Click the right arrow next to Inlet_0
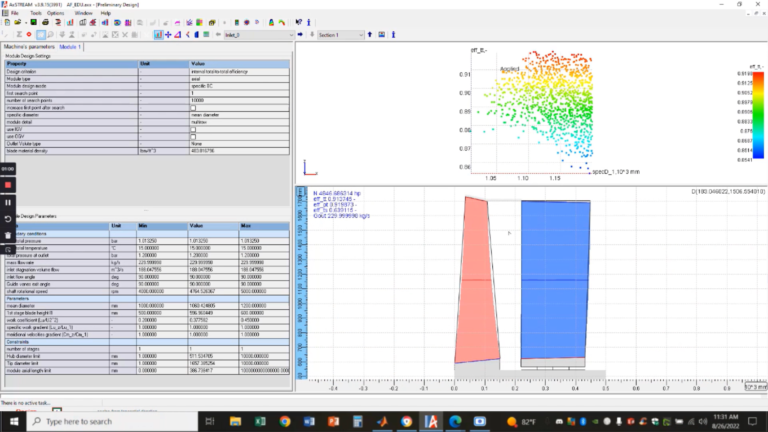Screen dimensions: 768x432 pyautogui.click(x=300, y=35)
